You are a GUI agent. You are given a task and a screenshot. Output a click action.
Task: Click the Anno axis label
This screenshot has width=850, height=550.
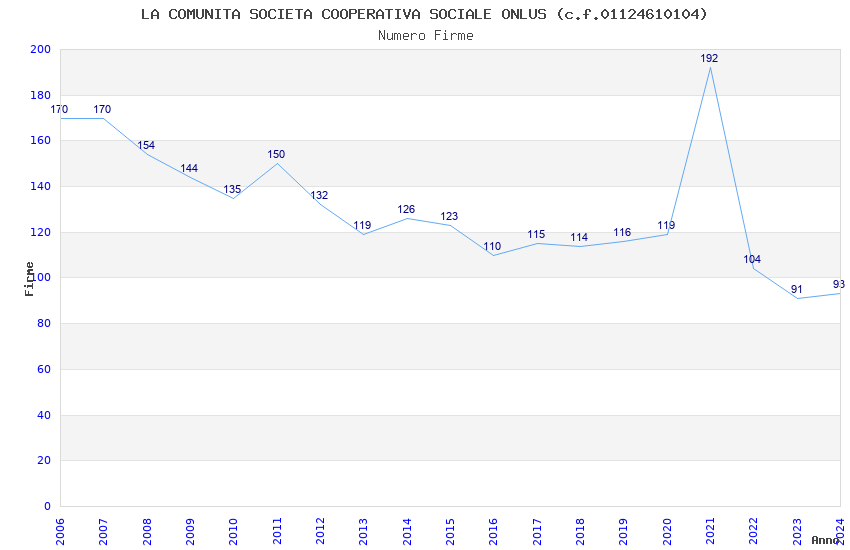click(x=825, y=540)
